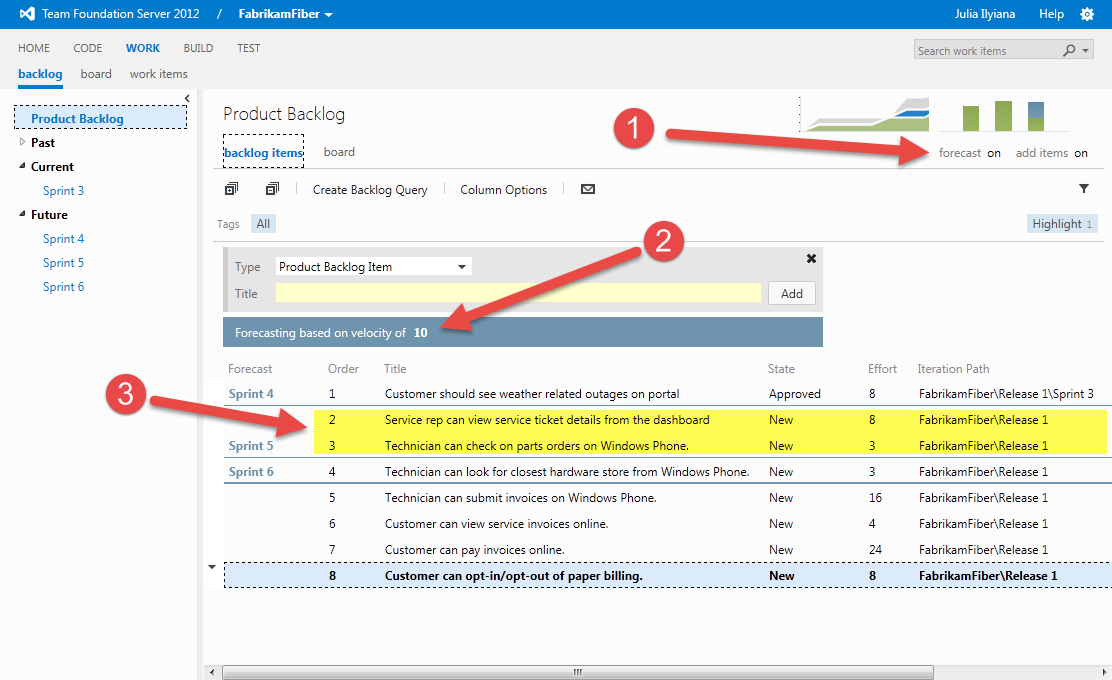
Task: Open Column Options
Action: point(504,189)
